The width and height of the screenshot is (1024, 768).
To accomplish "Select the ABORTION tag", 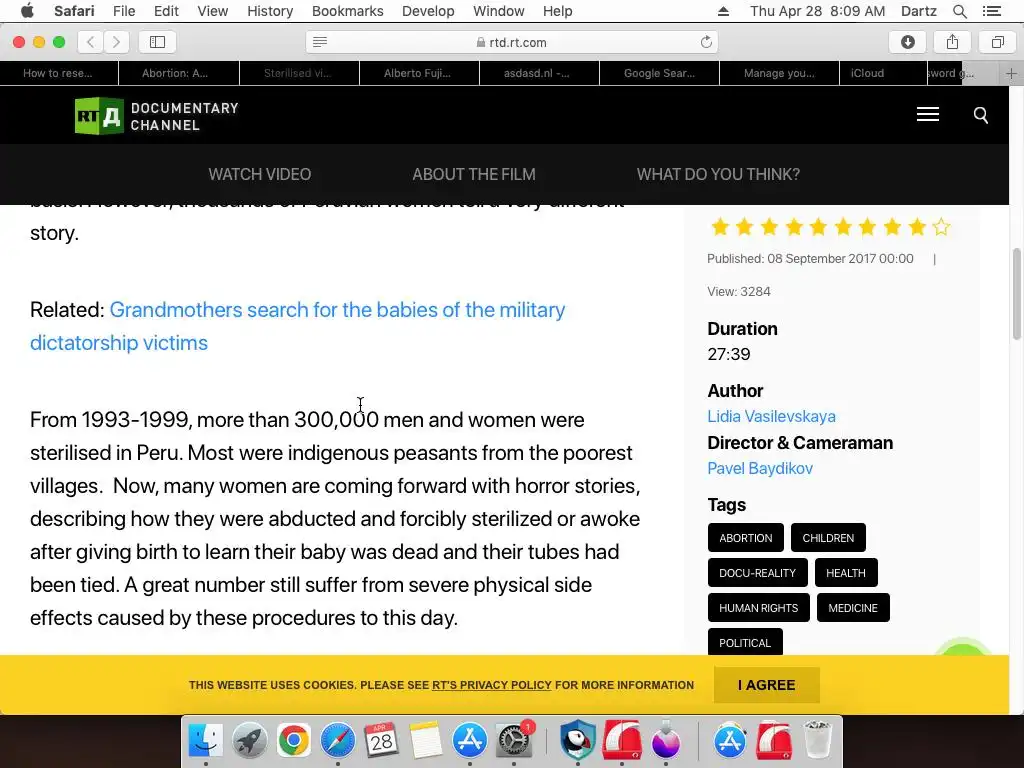I will click(745, 537).
